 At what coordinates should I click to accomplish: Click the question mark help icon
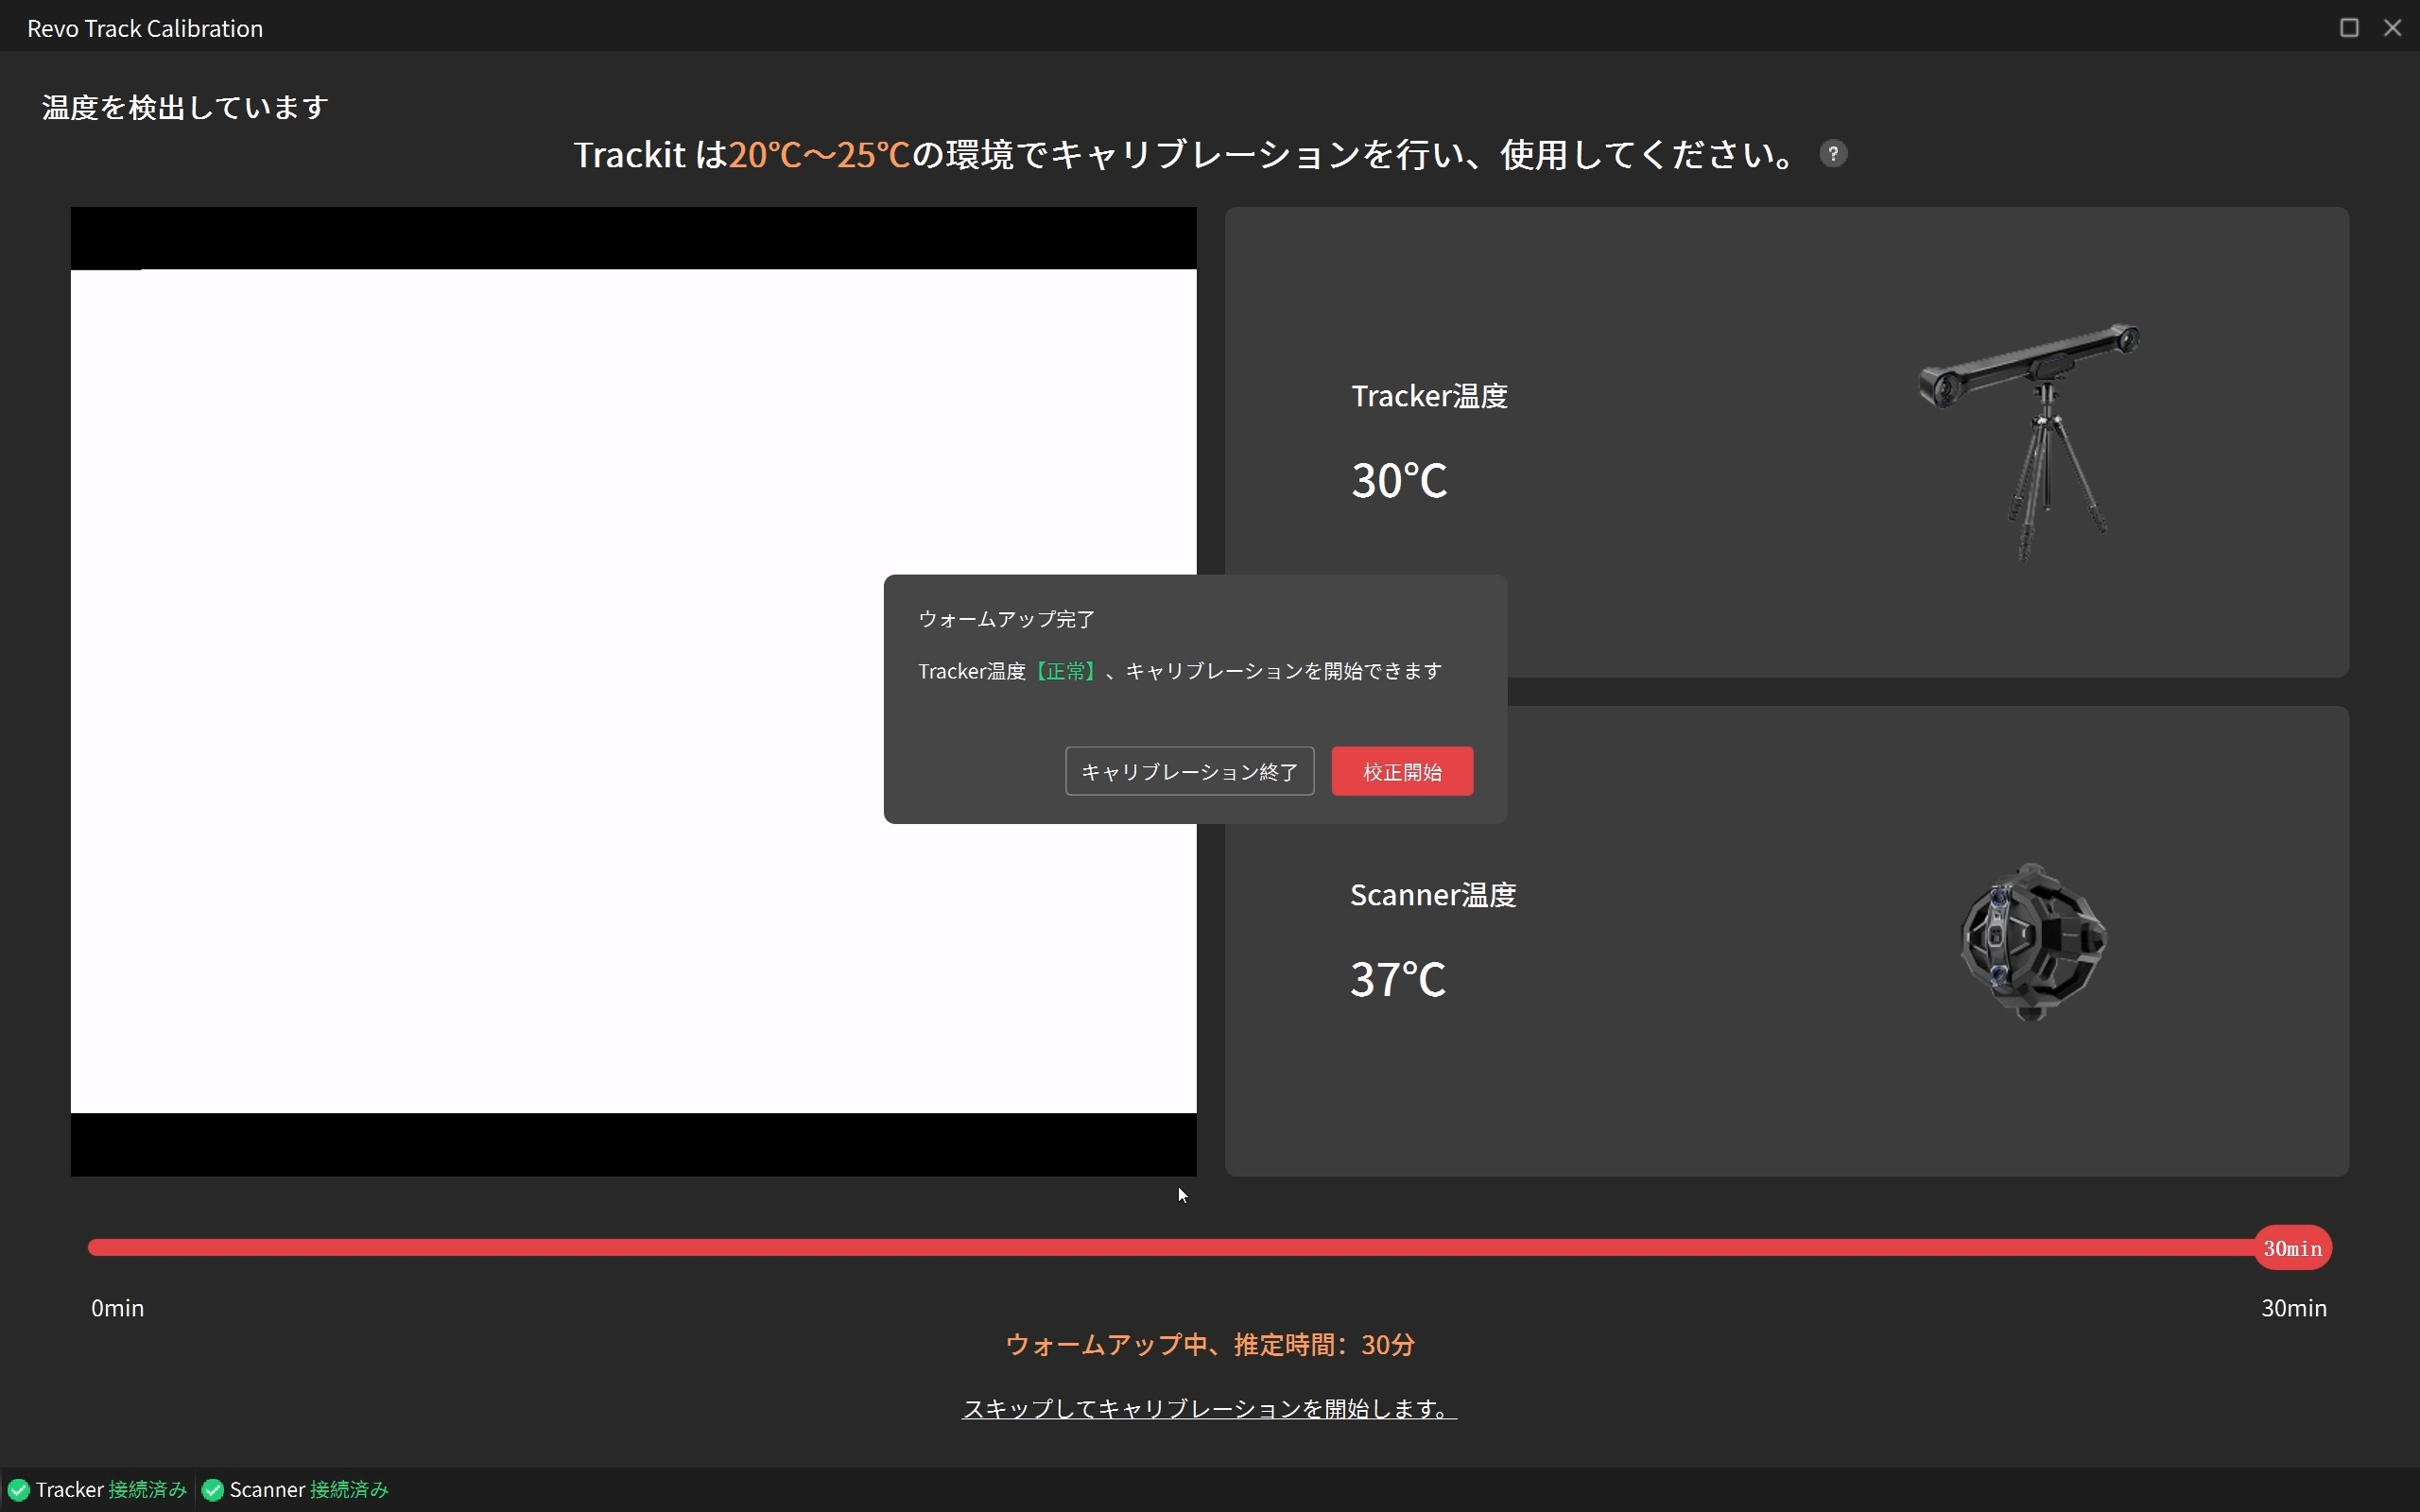click(1832, 154)
